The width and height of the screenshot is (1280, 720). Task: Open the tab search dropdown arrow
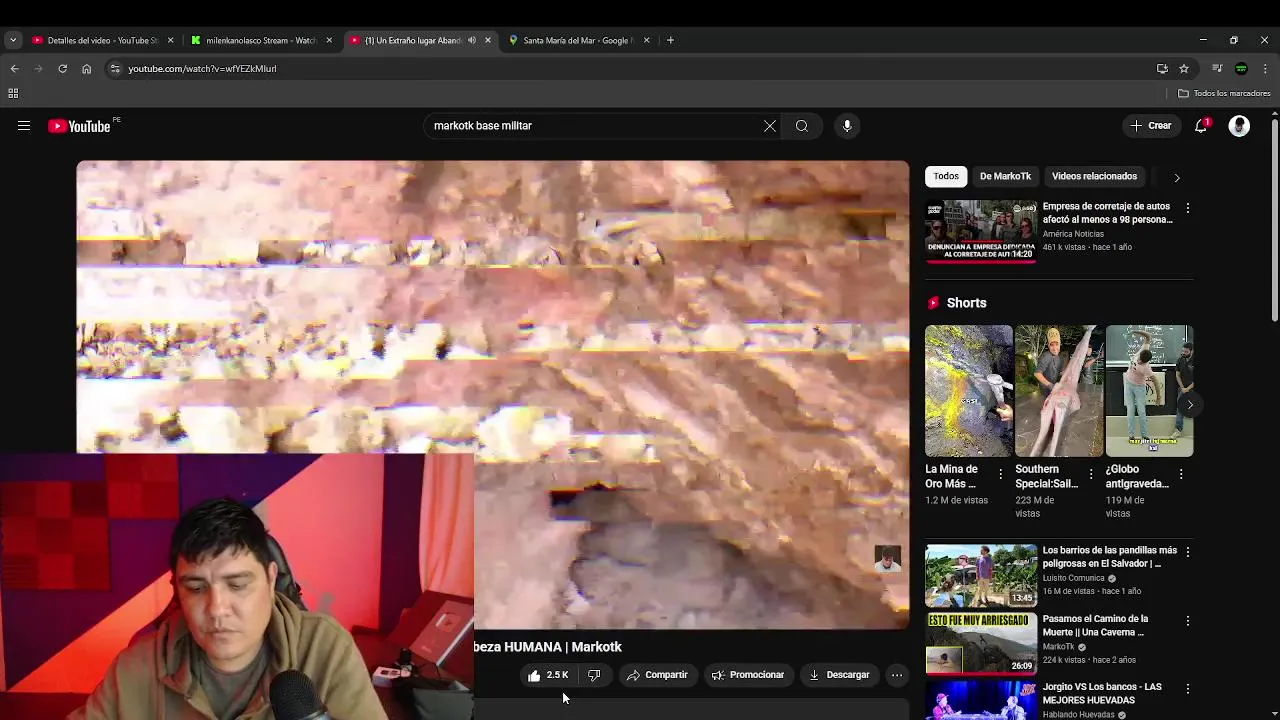click(x=13, y=40)
